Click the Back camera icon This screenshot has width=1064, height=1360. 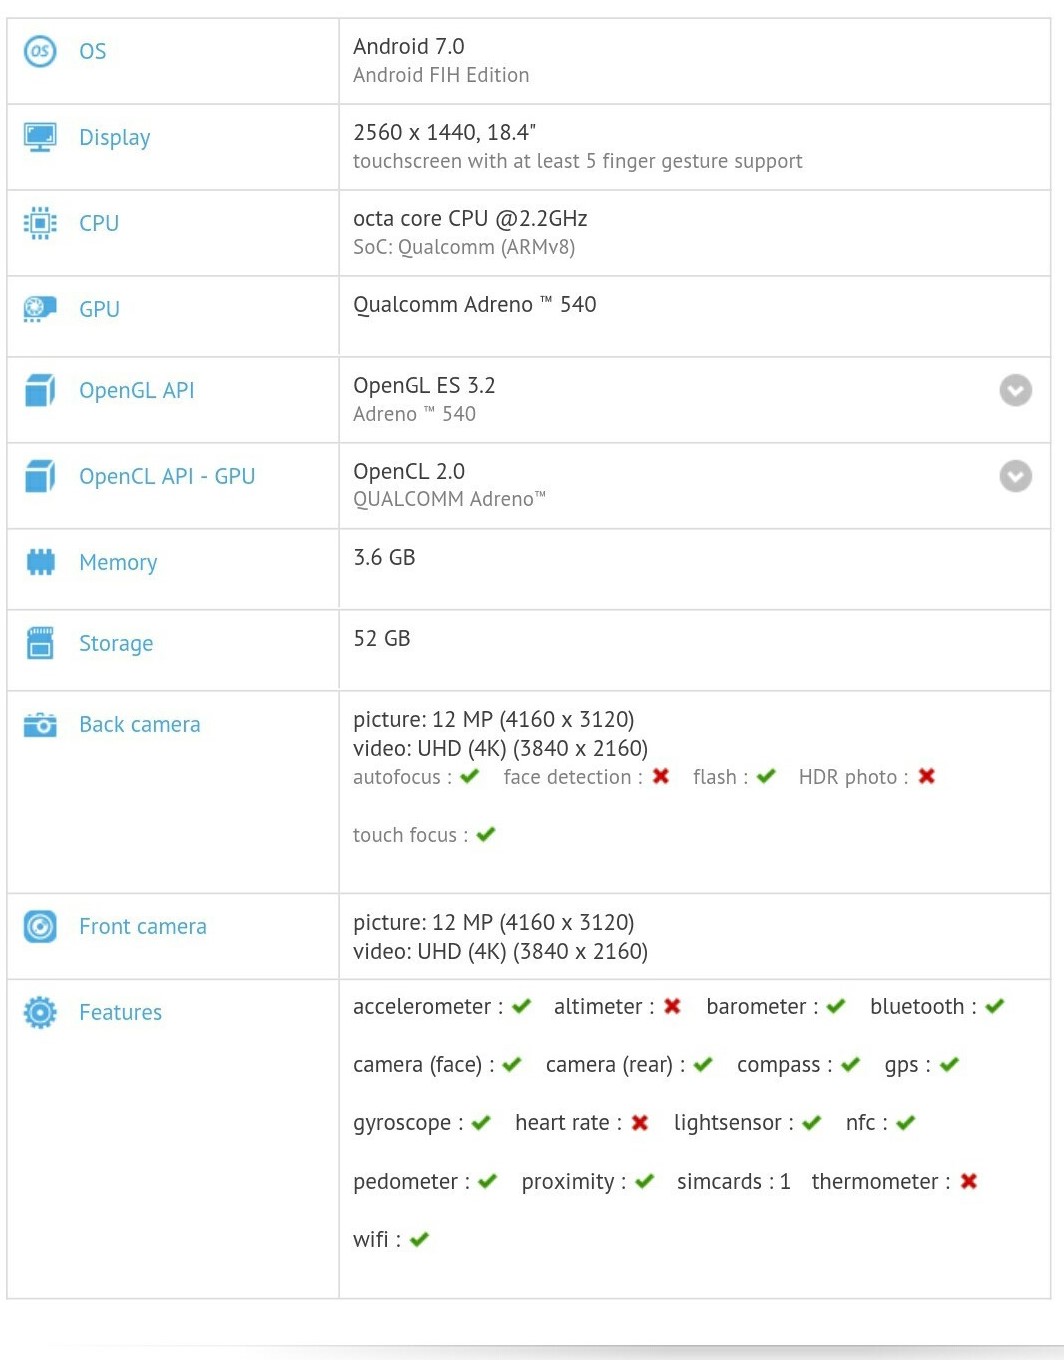[40, 724]
